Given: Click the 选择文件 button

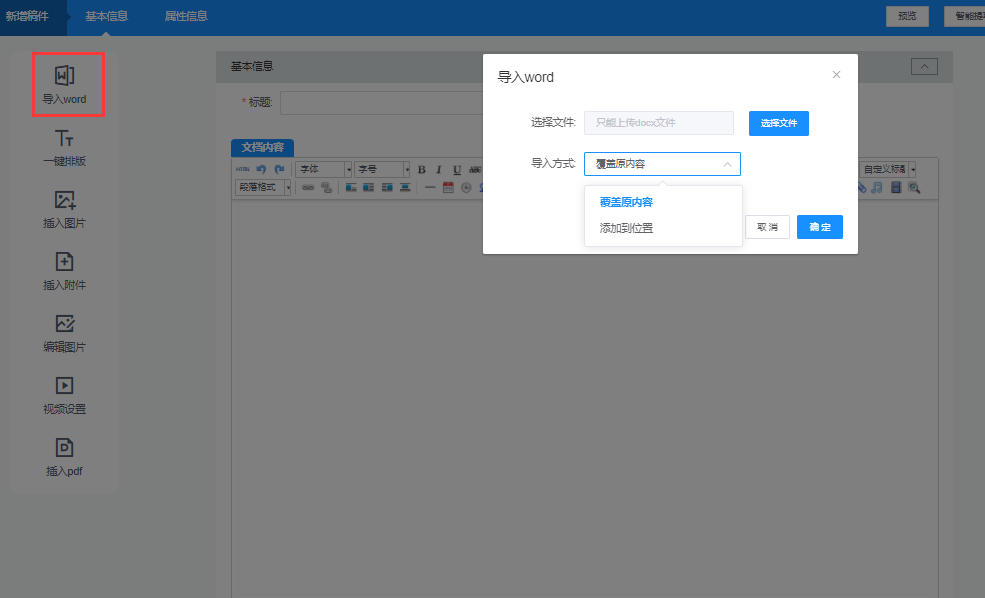Looking at the screenshot, I should pos(778,123).
